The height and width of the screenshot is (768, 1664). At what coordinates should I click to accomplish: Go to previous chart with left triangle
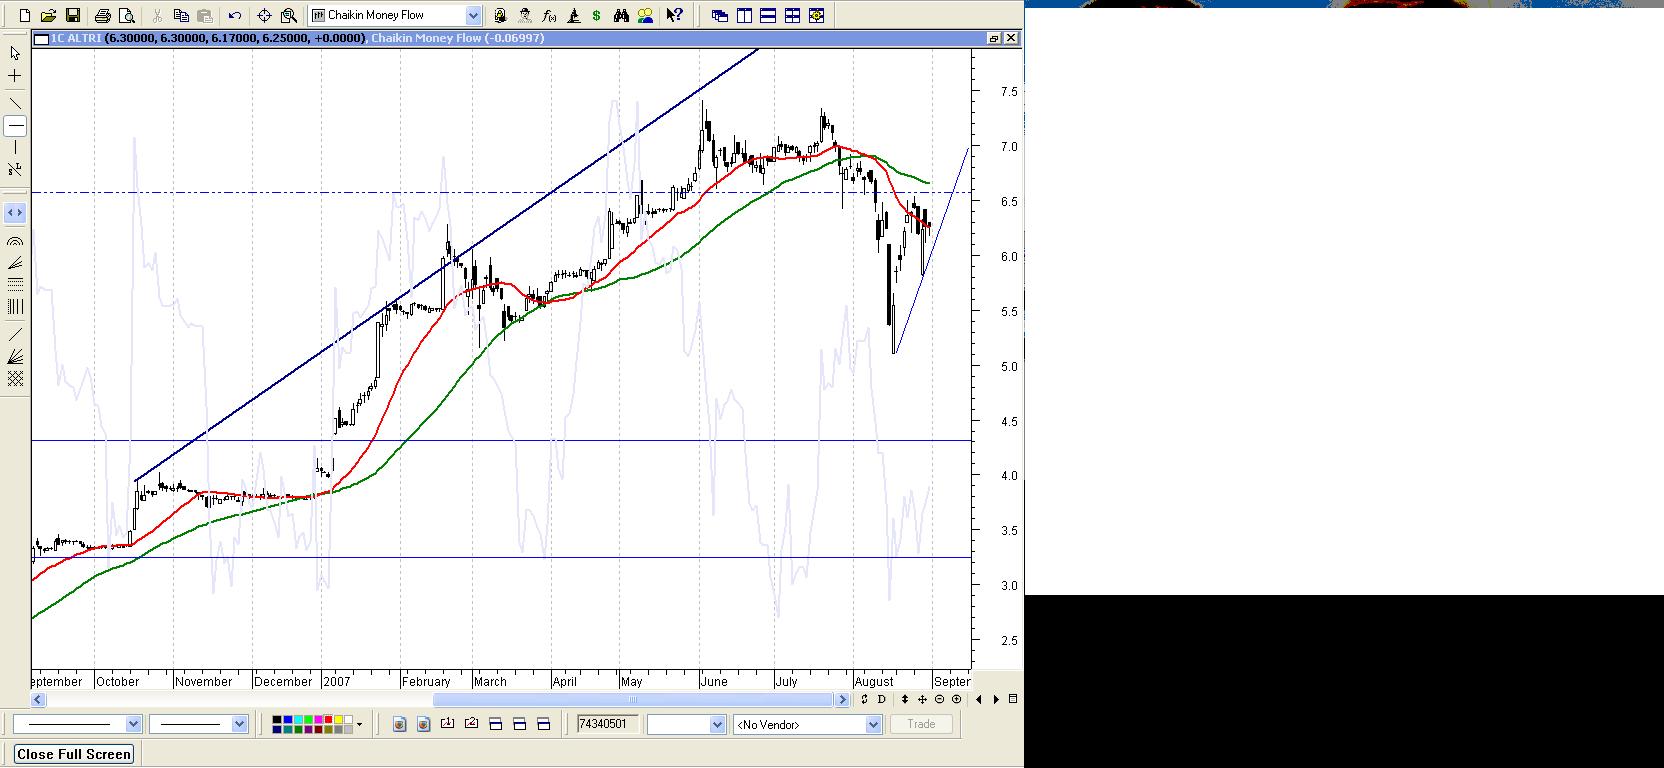coord(979,699)
